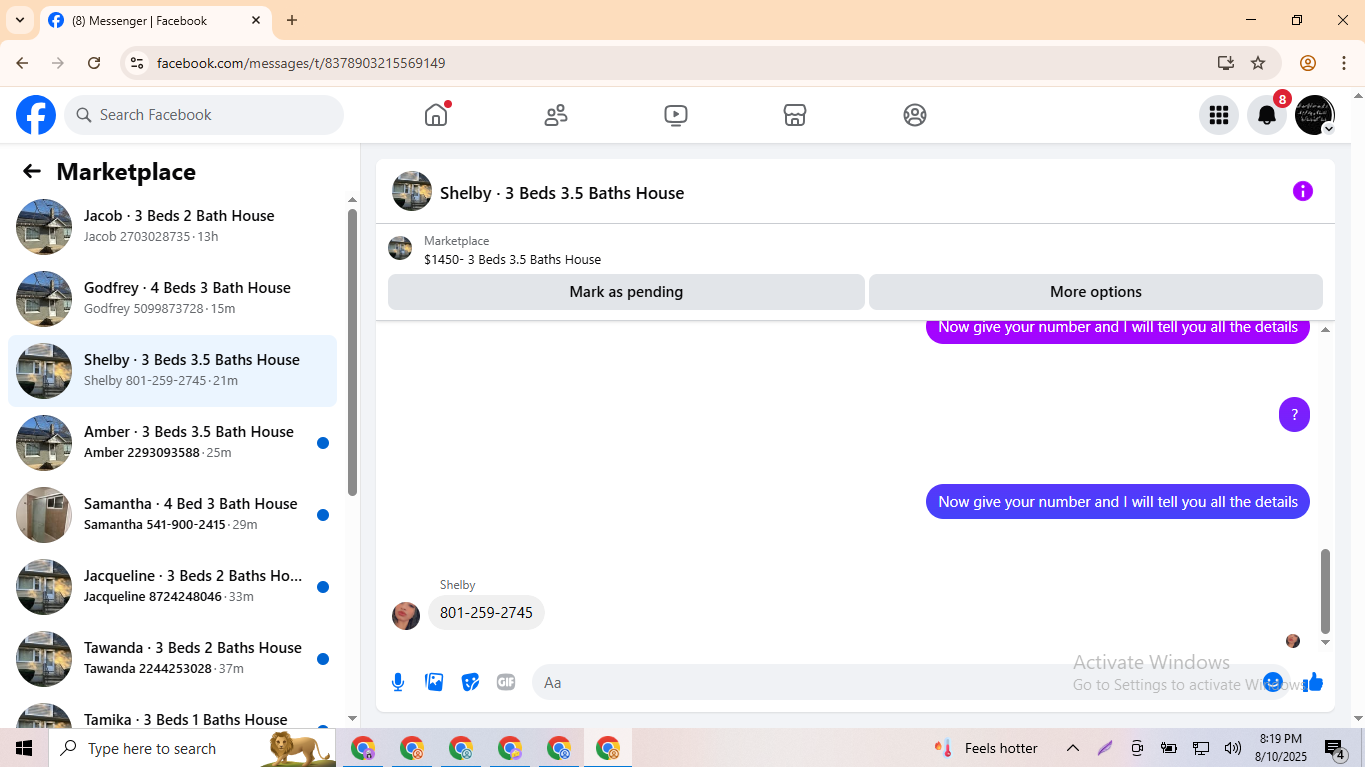Open Jacob 3 Beds 2 Bath House chat
Image resolution: width=1365 pixels, height=767 pixels.
(x=172, y=227)
